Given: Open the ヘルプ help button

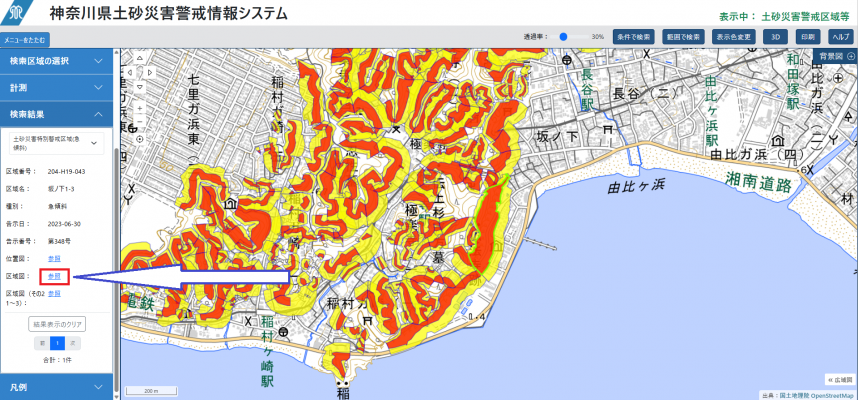Looking at the screenshot, I should pyautogui.click(x=839, y=36).
